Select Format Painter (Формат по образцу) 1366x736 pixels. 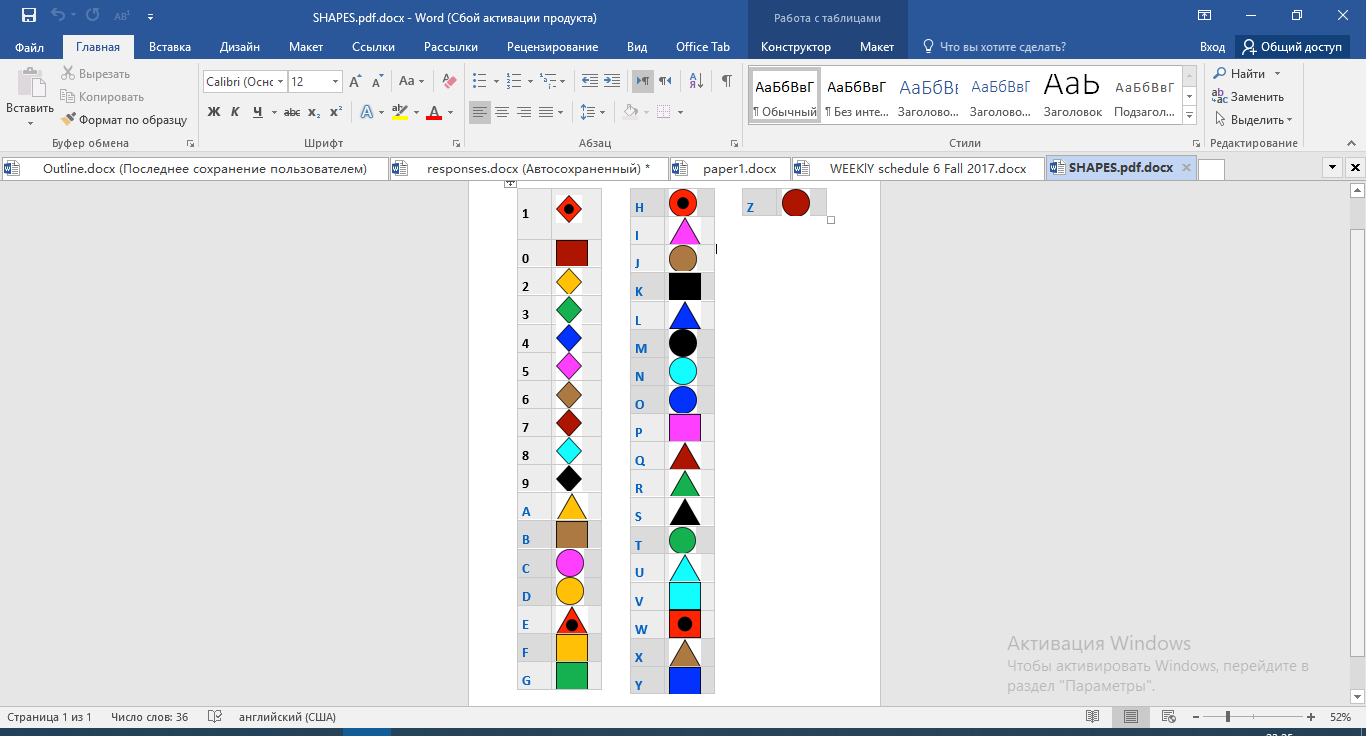(124, 120)
